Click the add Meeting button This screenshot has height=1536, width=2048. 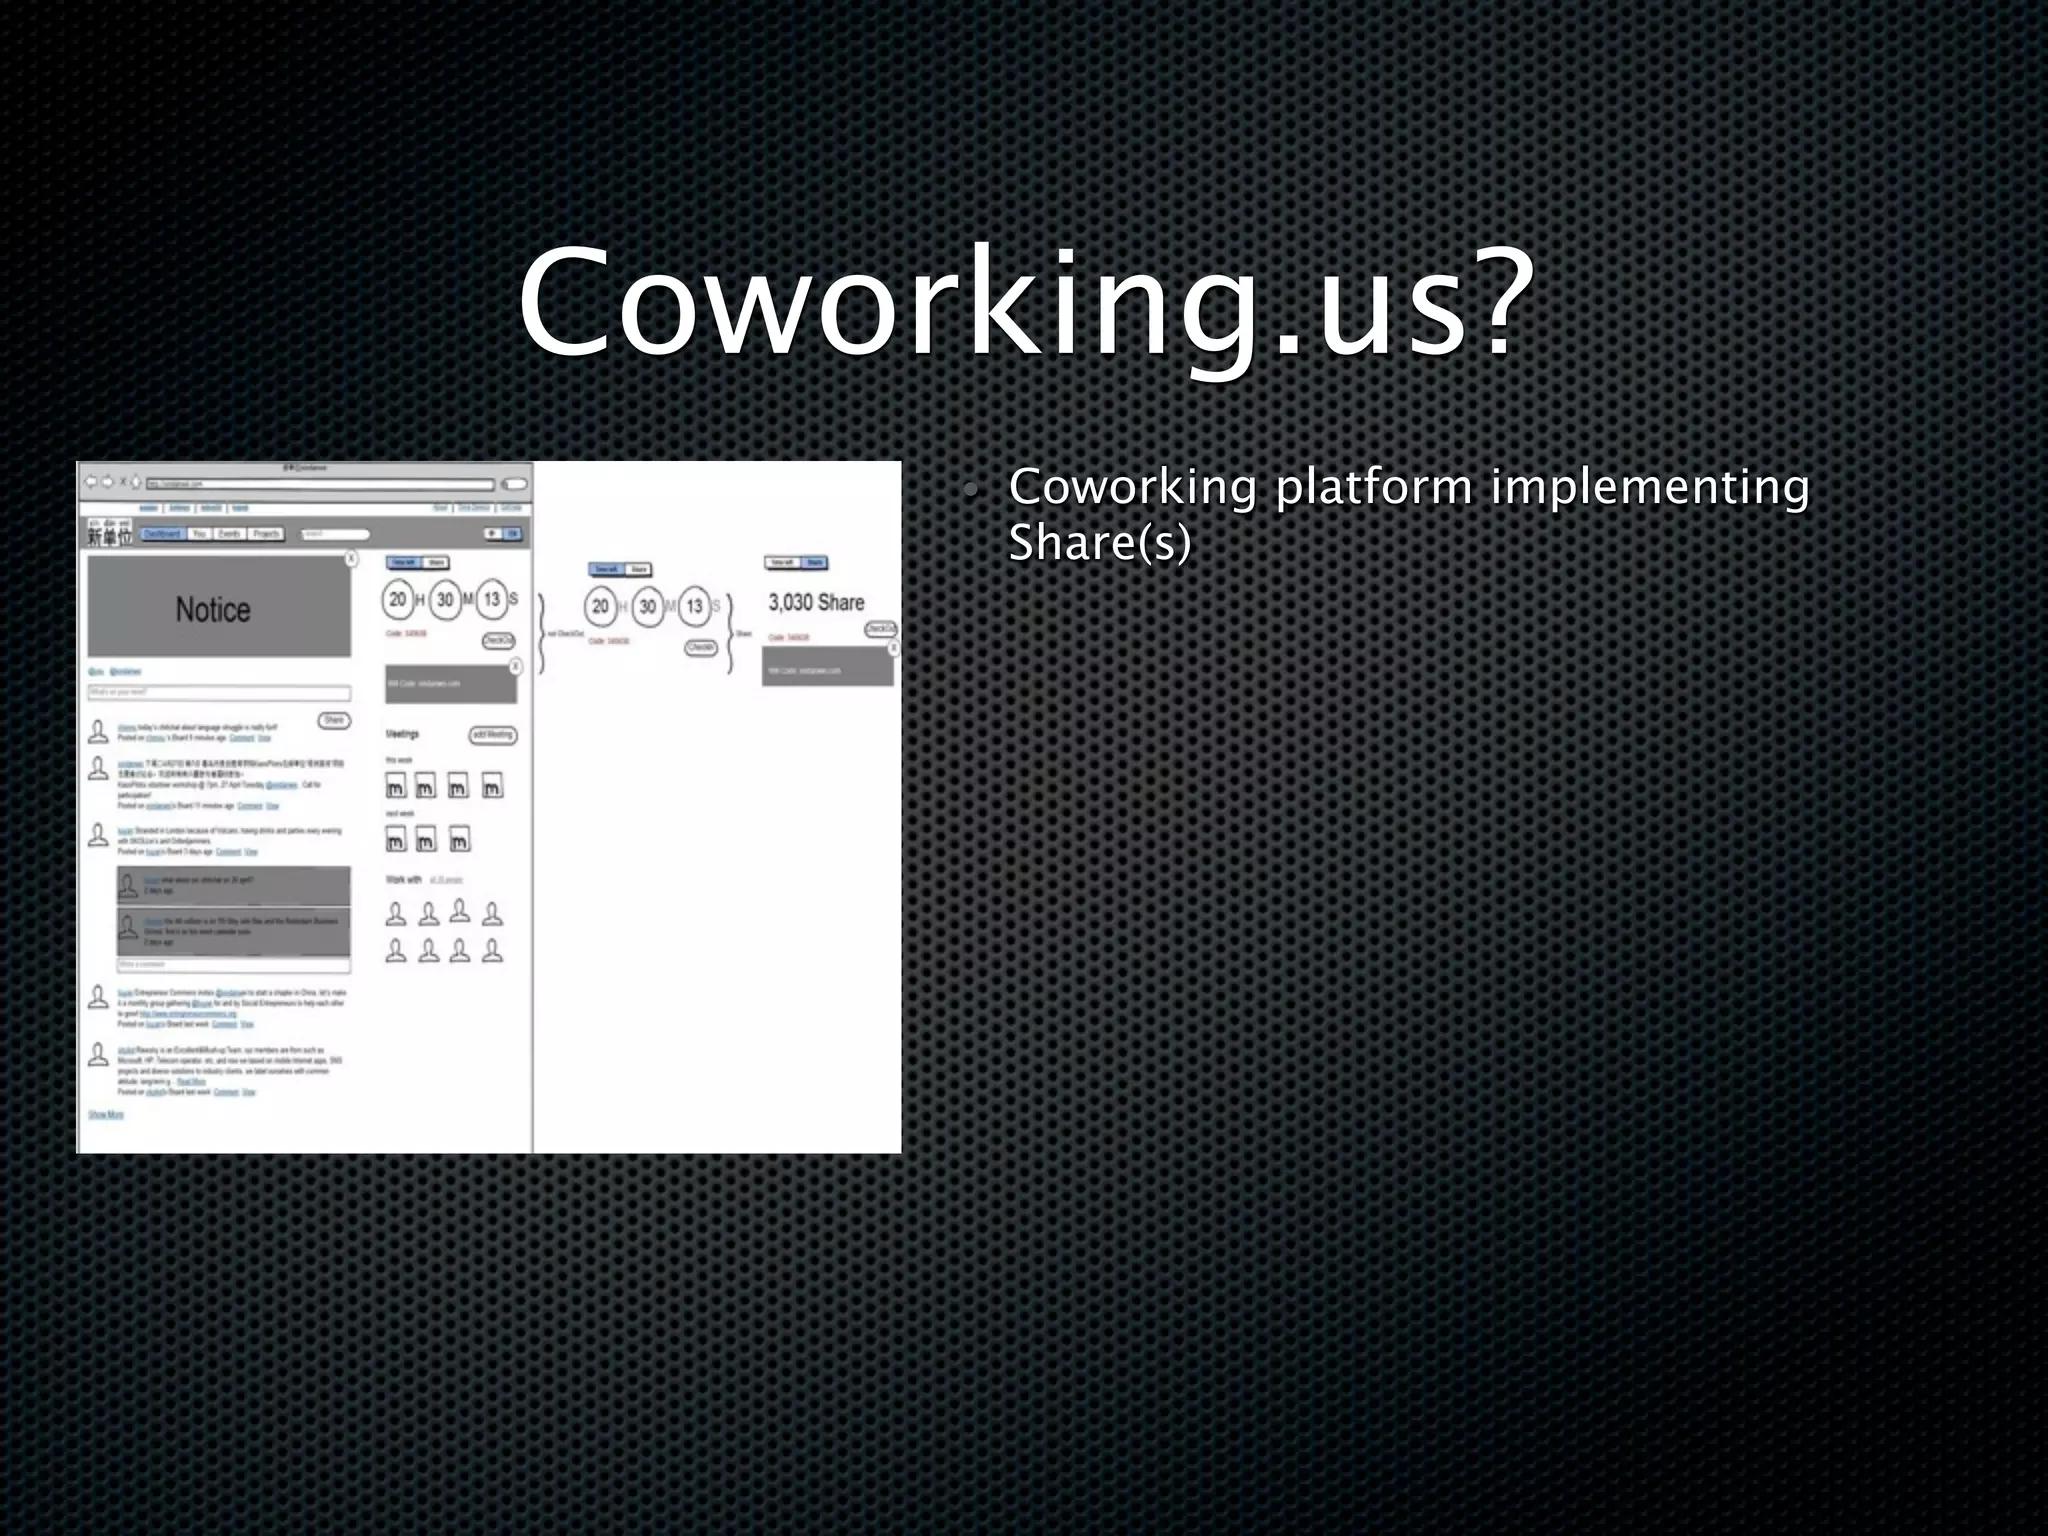(x=493, y=735)
